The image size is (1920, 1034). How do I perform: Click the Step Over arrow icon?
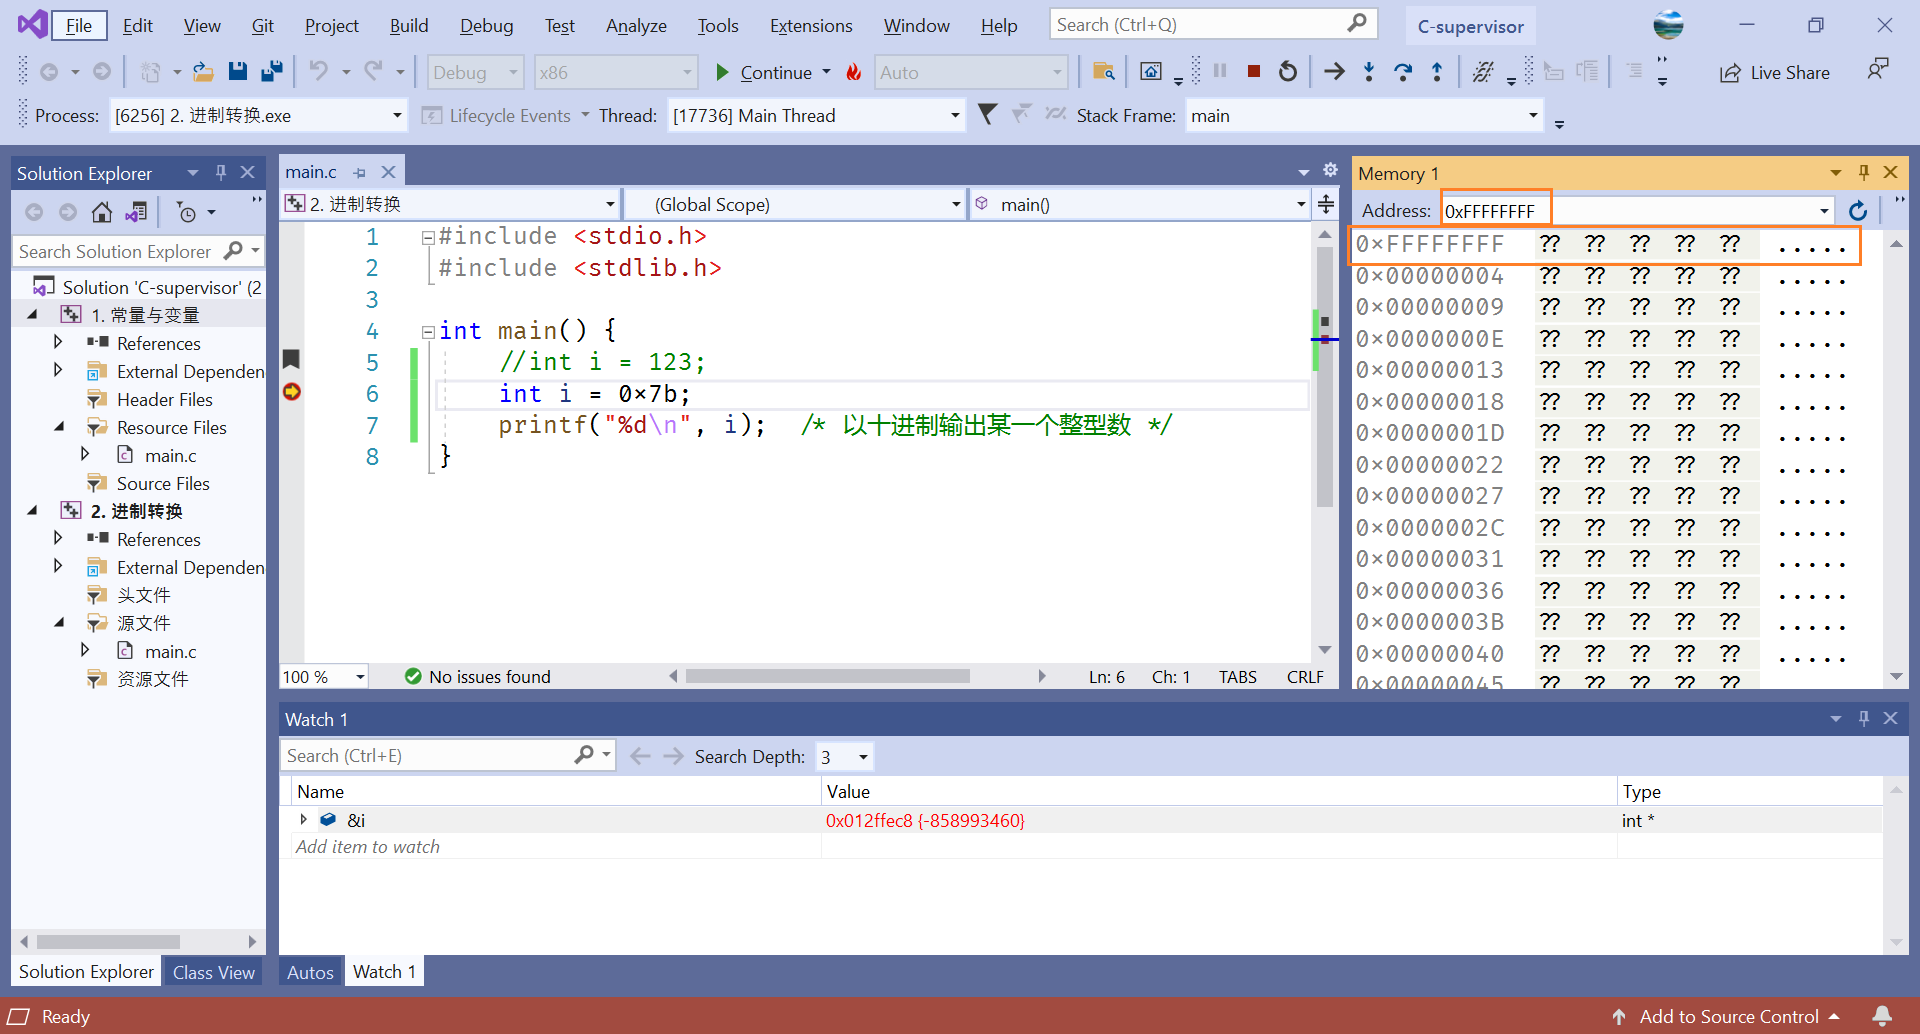pos(1403,71)
